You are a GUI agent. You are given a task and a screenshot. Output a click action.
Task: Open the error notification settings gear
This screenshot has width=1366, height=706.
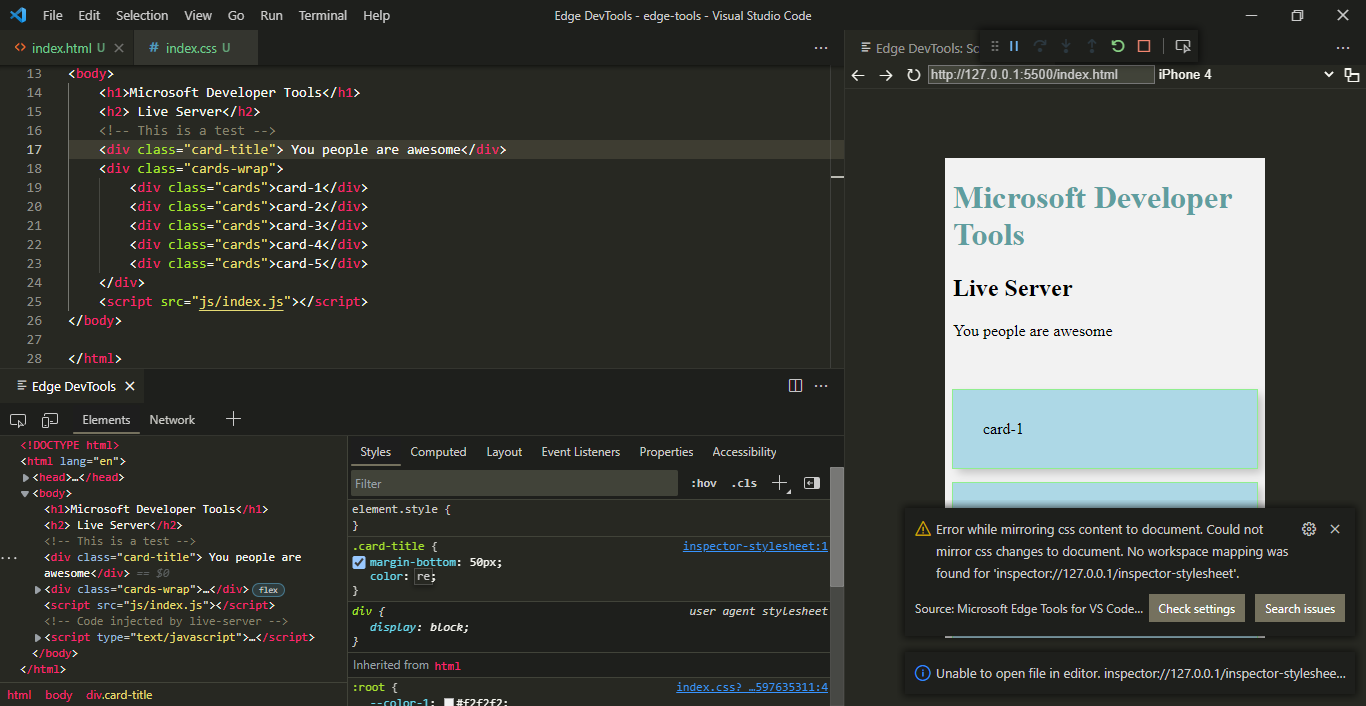tap(1309, 528)
